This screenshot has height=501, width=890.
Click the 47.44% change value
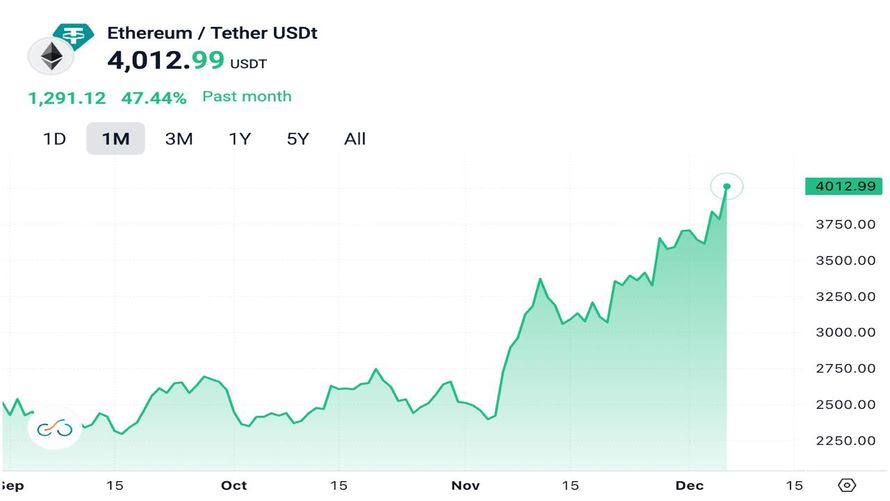[x=154, y=97]
